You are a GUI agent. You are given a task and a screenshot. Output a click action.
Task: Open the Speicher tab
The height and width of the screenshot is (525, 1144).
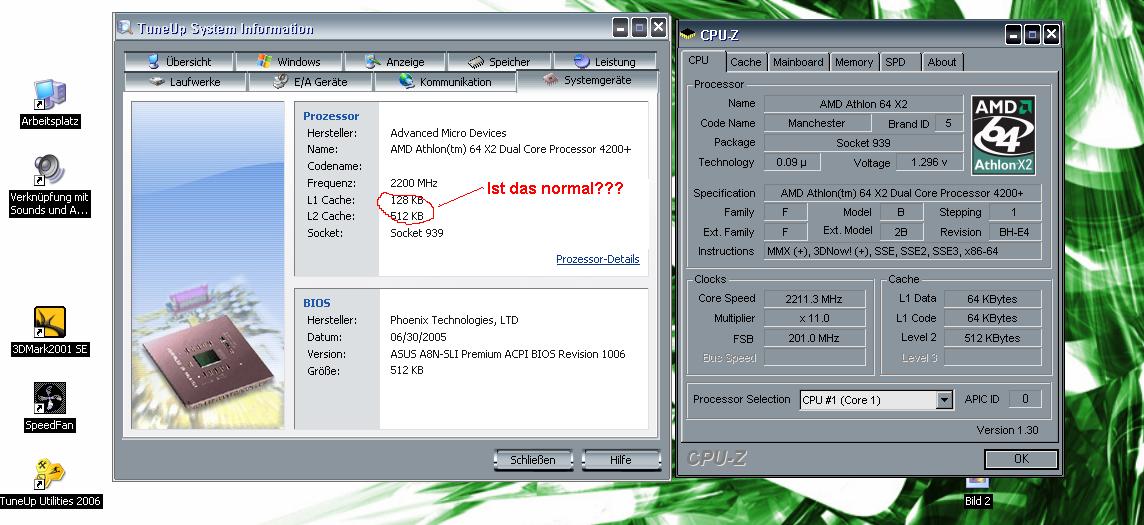[499, 62]
